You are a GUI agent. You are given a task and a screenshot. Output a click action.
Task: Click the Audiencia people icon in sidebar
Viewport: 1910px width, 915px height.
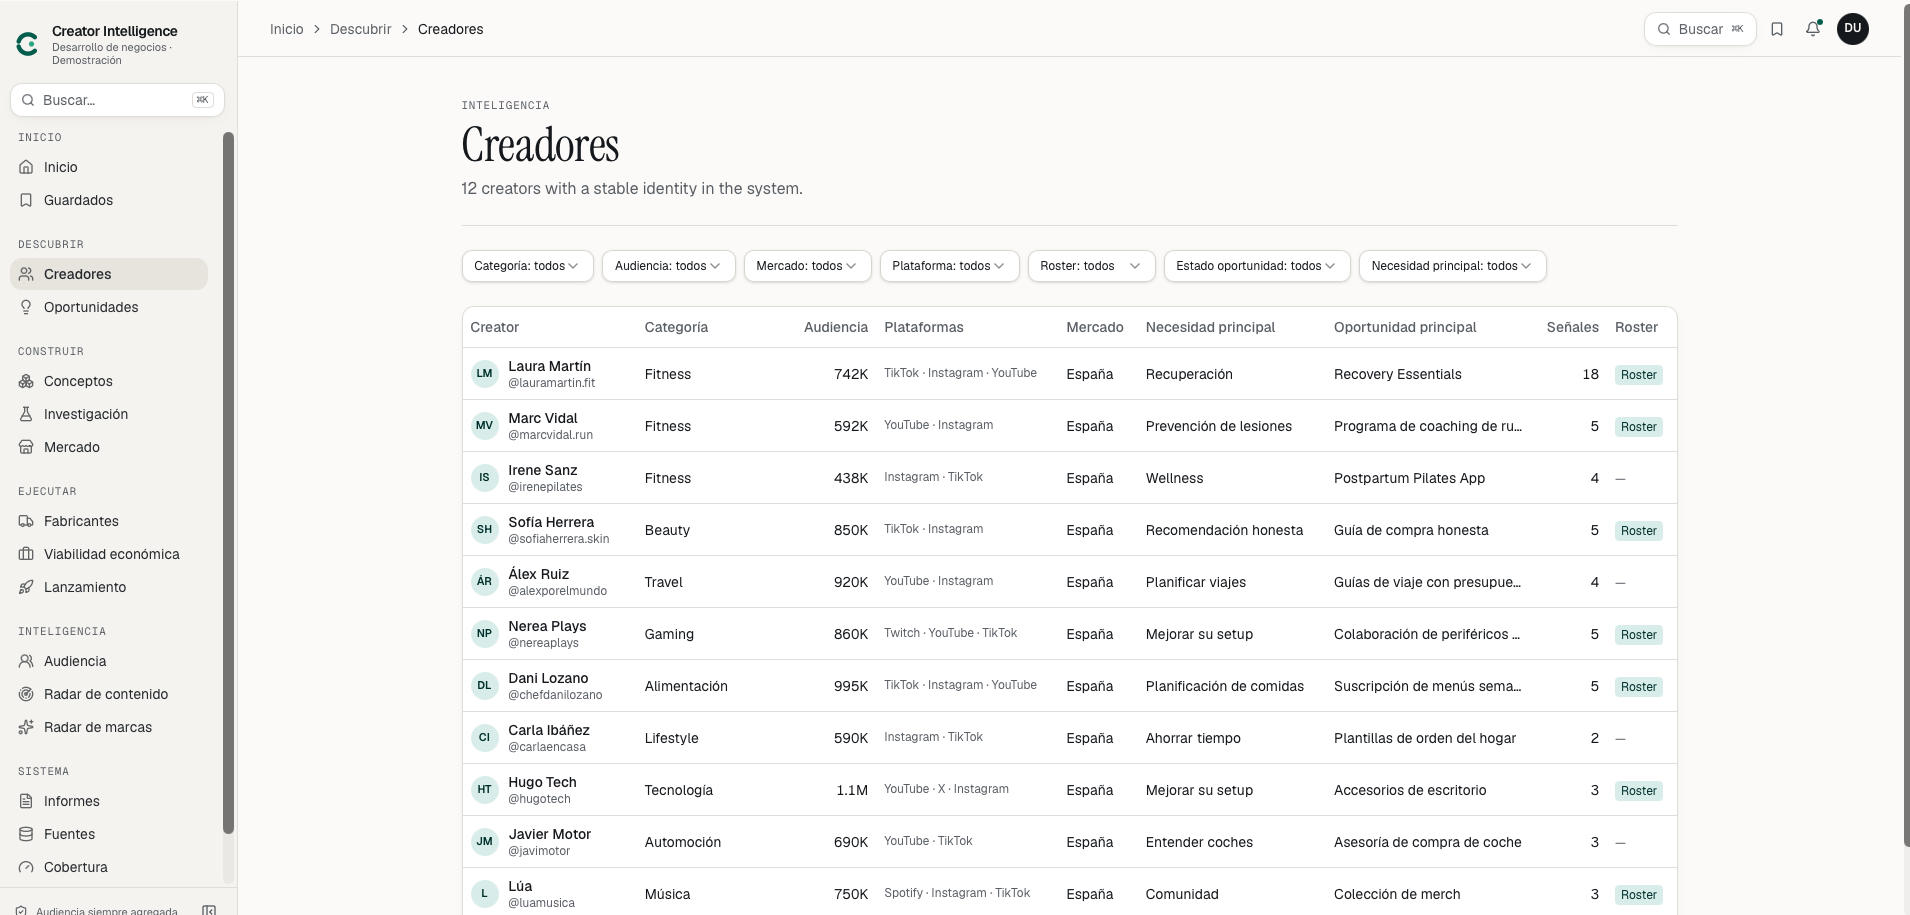pyautogui.click(x=27, y=661)
